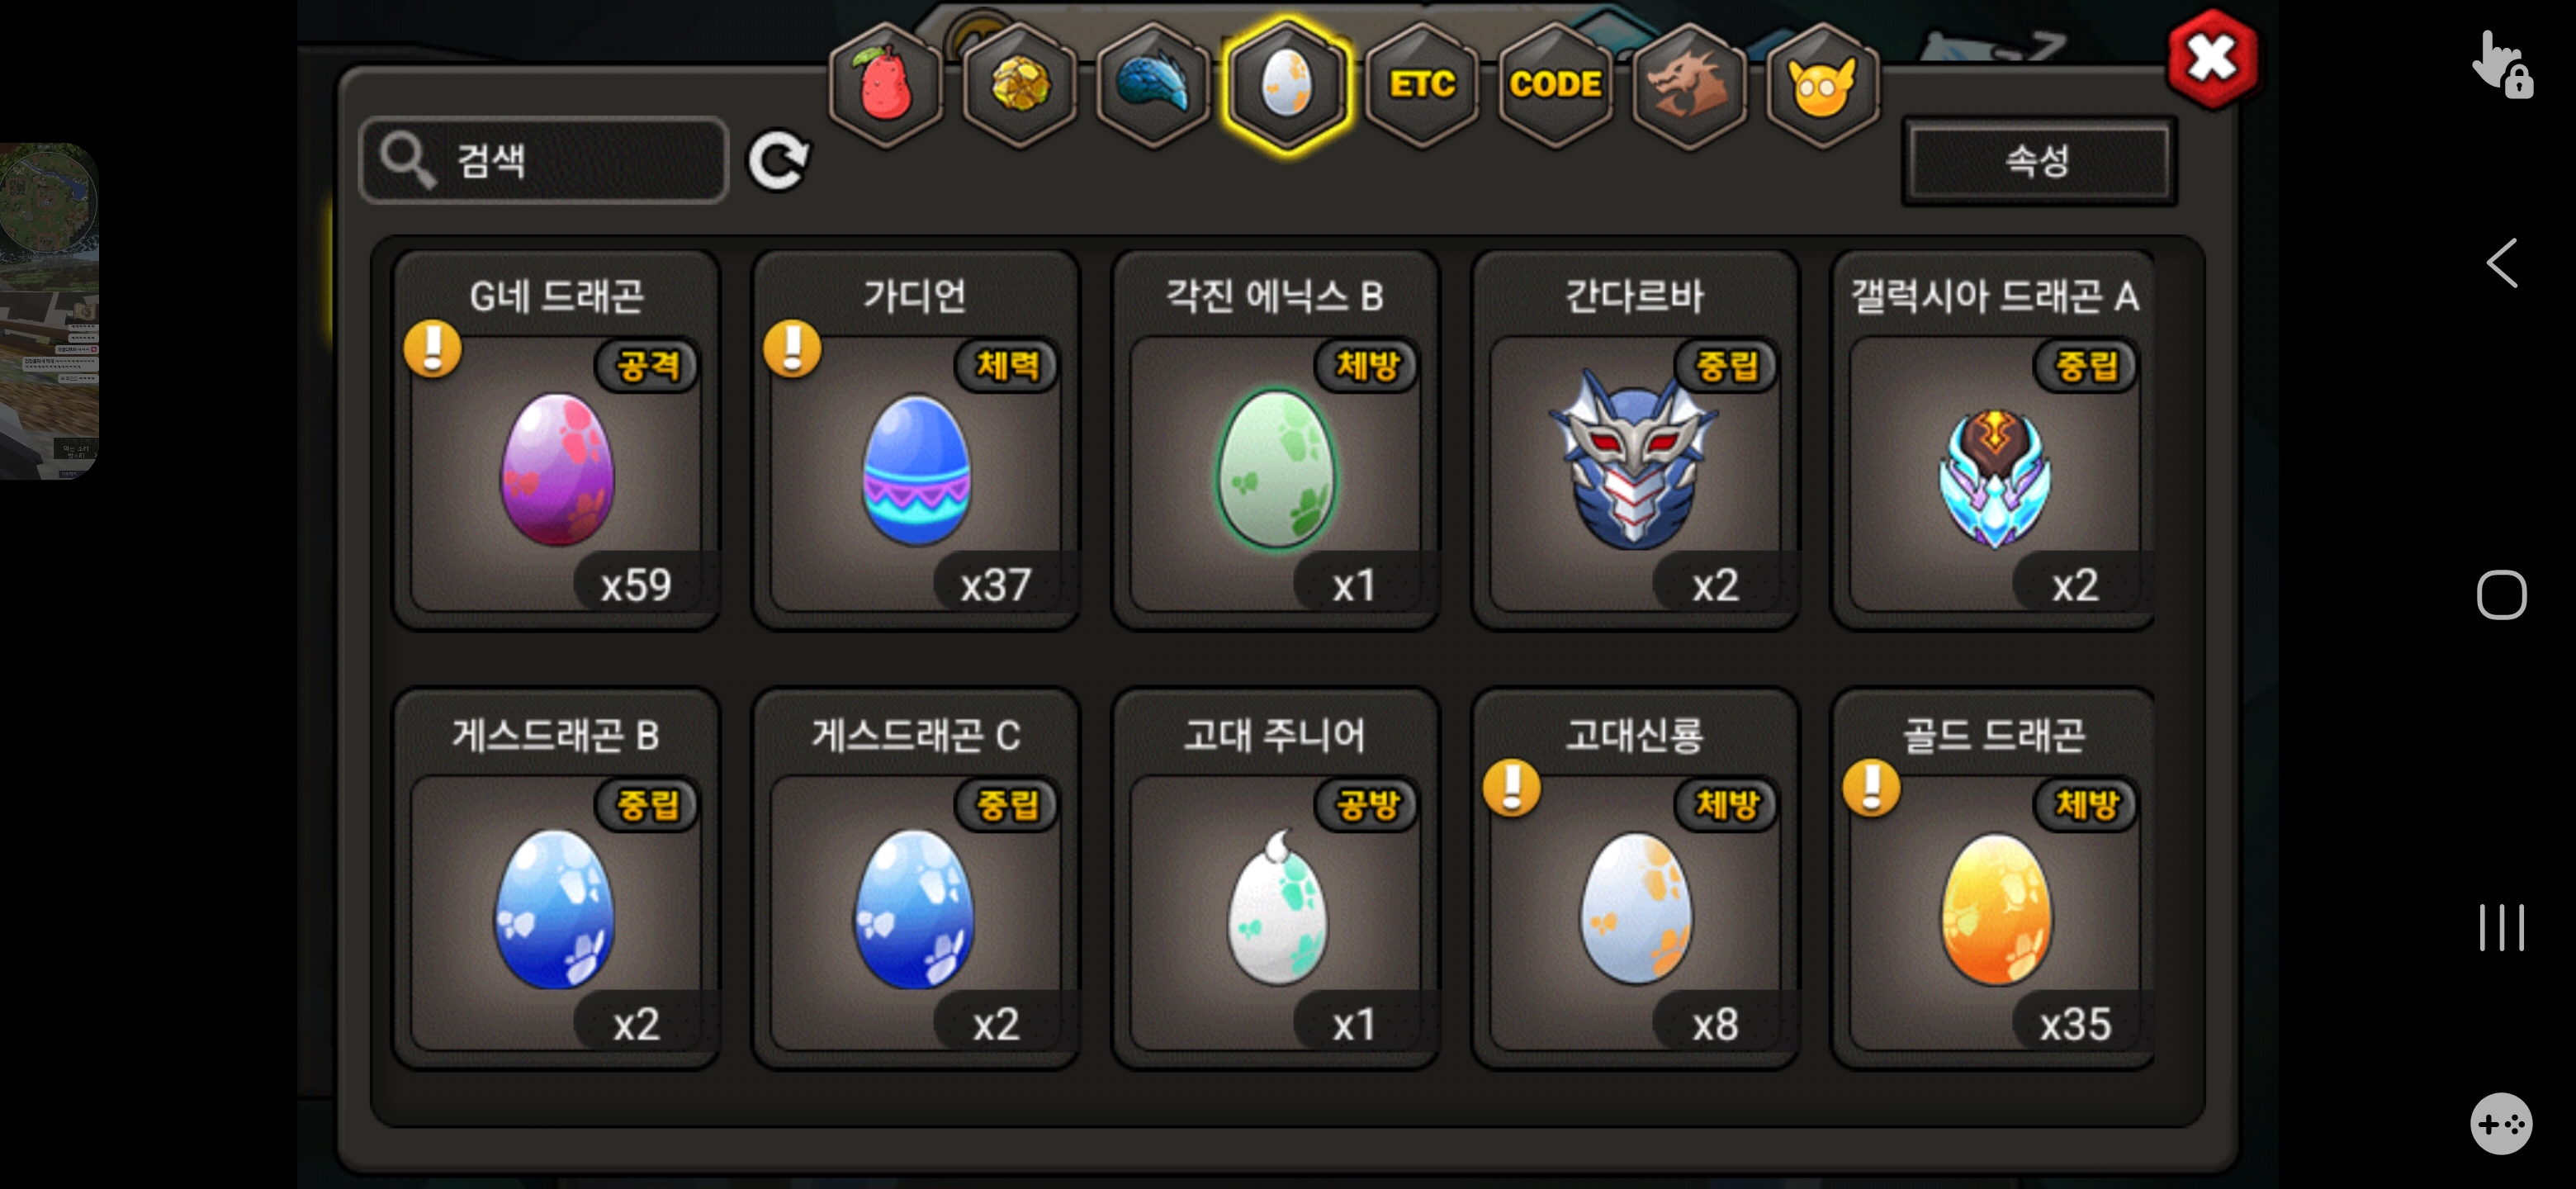Screen dimensions: 2576x1189
Task: Tap the touch lock hand icon
Action: tap(2501, 65)
